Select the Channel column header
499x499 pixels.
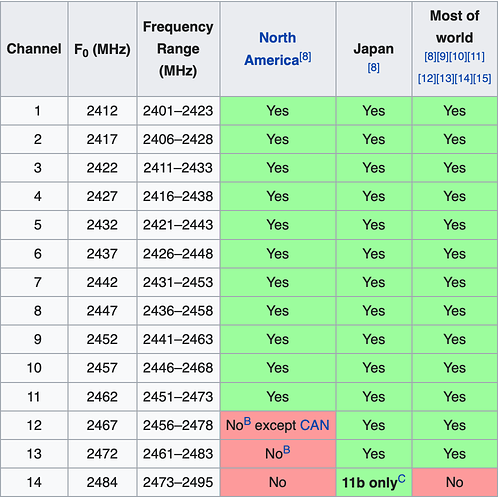click(x=34, y=49)
